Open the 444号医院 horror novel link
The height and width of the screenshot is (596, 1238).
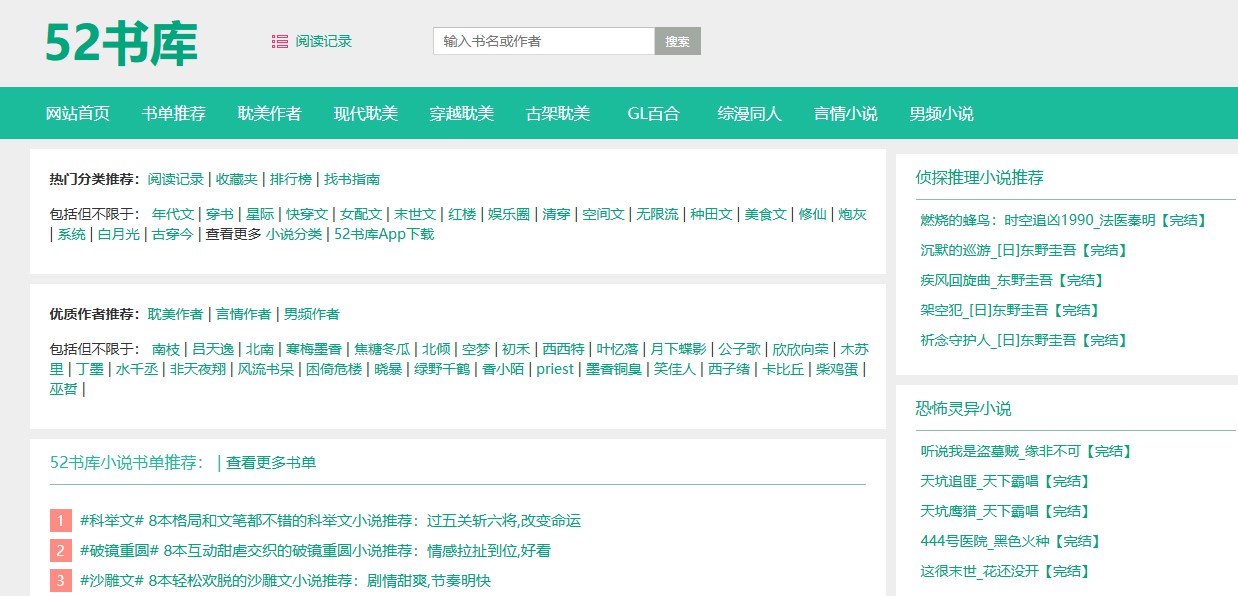[x=1010, y=542]
